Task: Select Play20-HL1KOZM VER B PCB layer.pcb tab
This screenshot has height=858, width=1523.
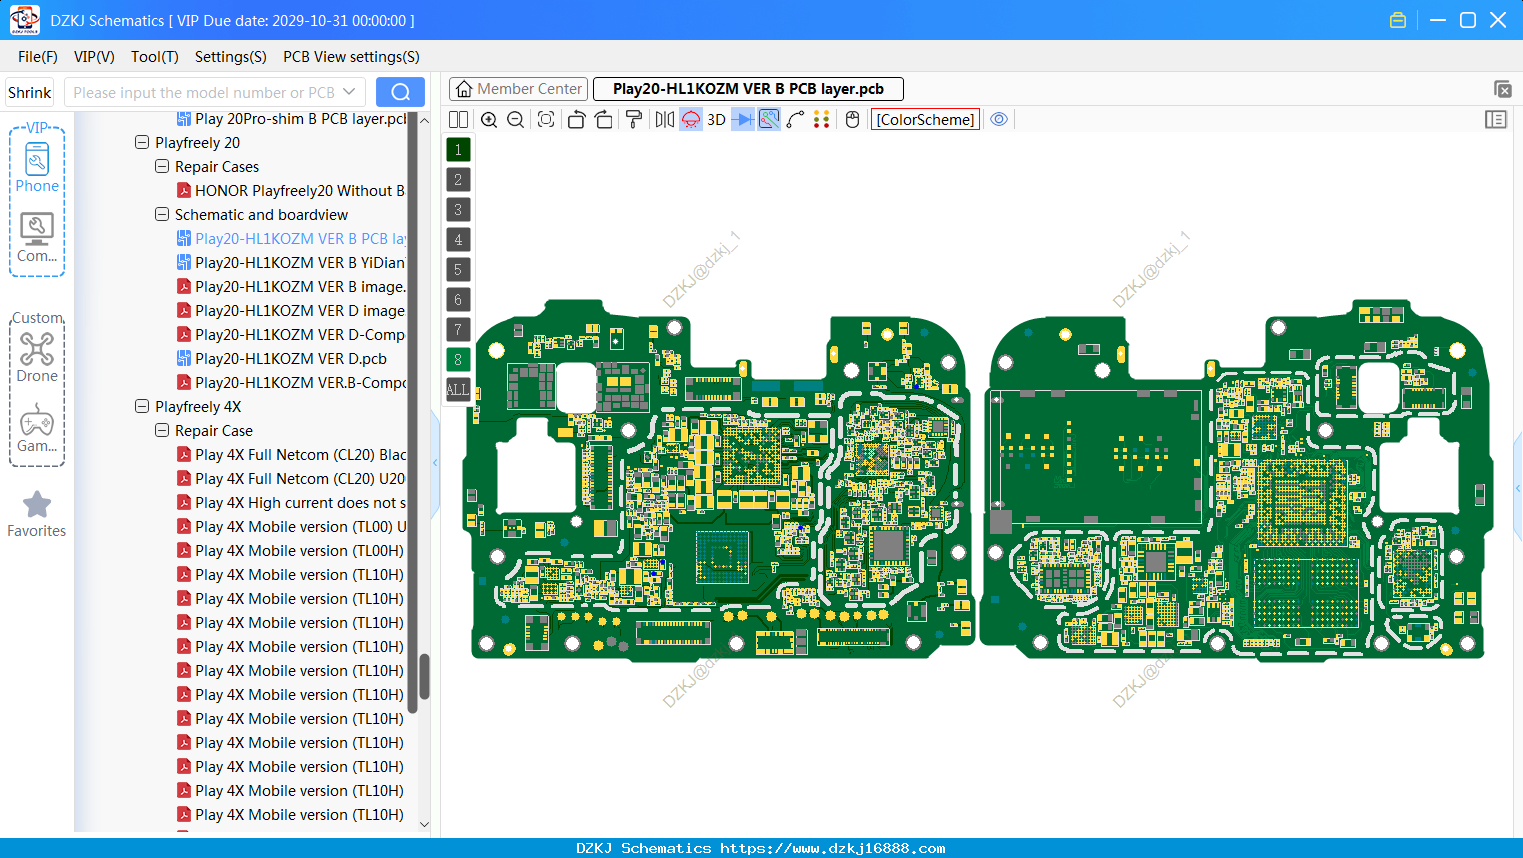Action: tap(748, 89)
